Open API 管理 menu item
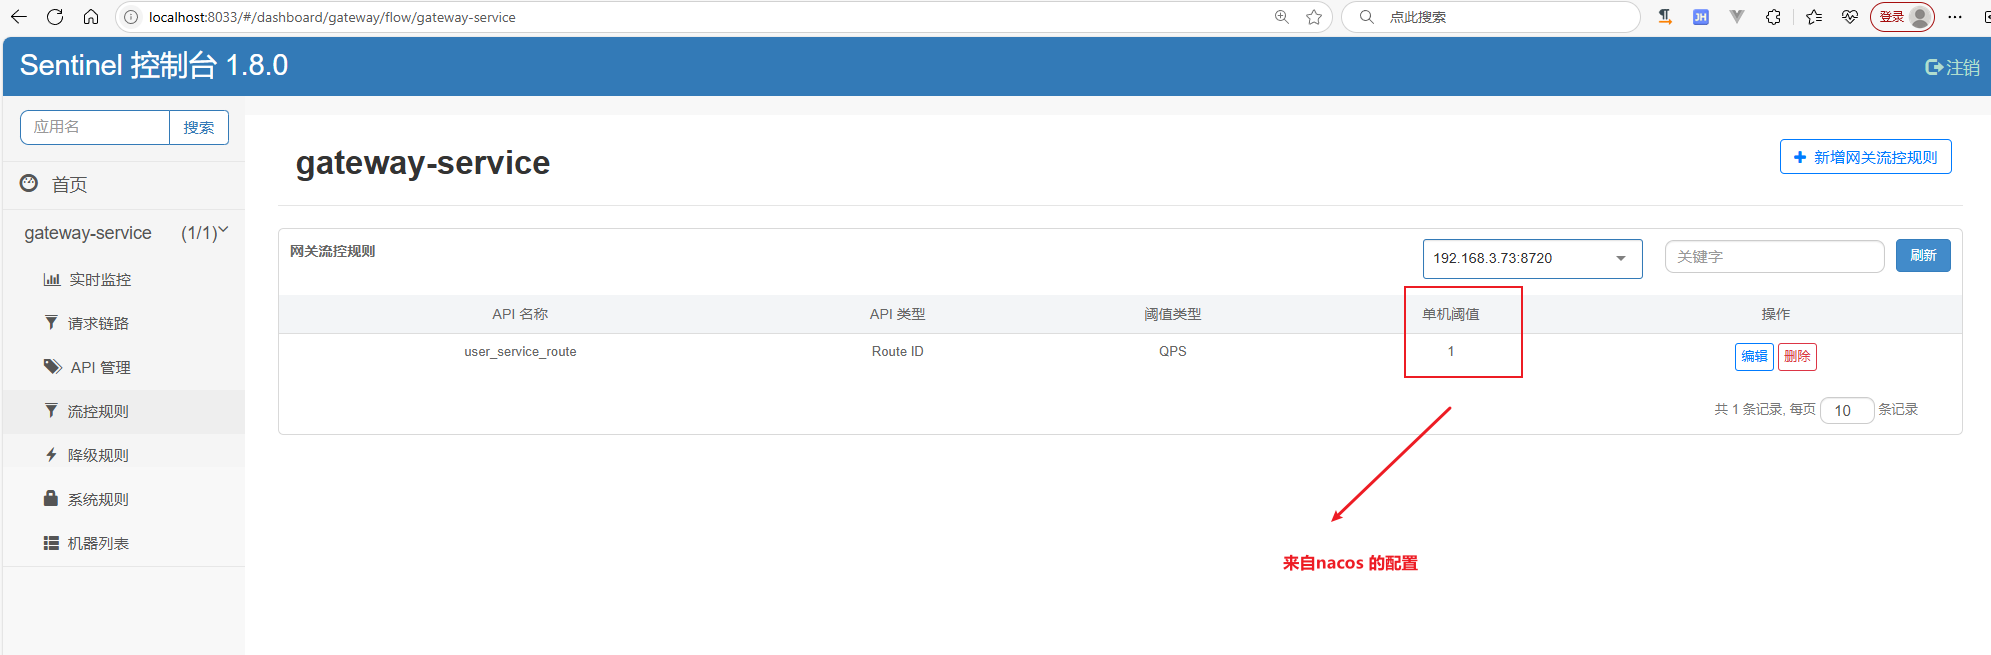Screen dimensions: 1991x655 coord(101,368)
